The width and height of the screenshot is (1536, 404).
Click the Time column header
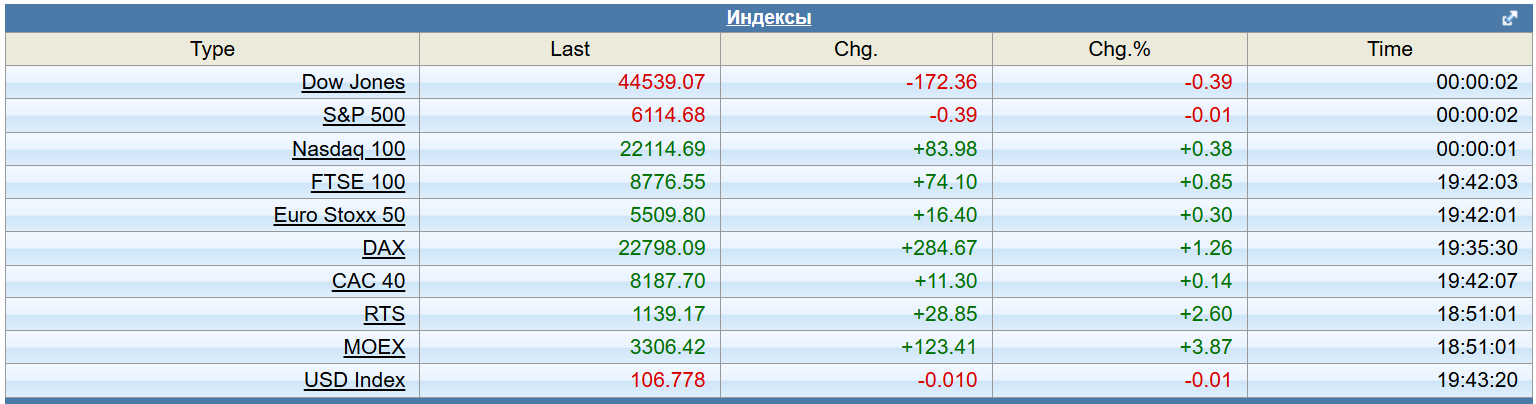1390,49
